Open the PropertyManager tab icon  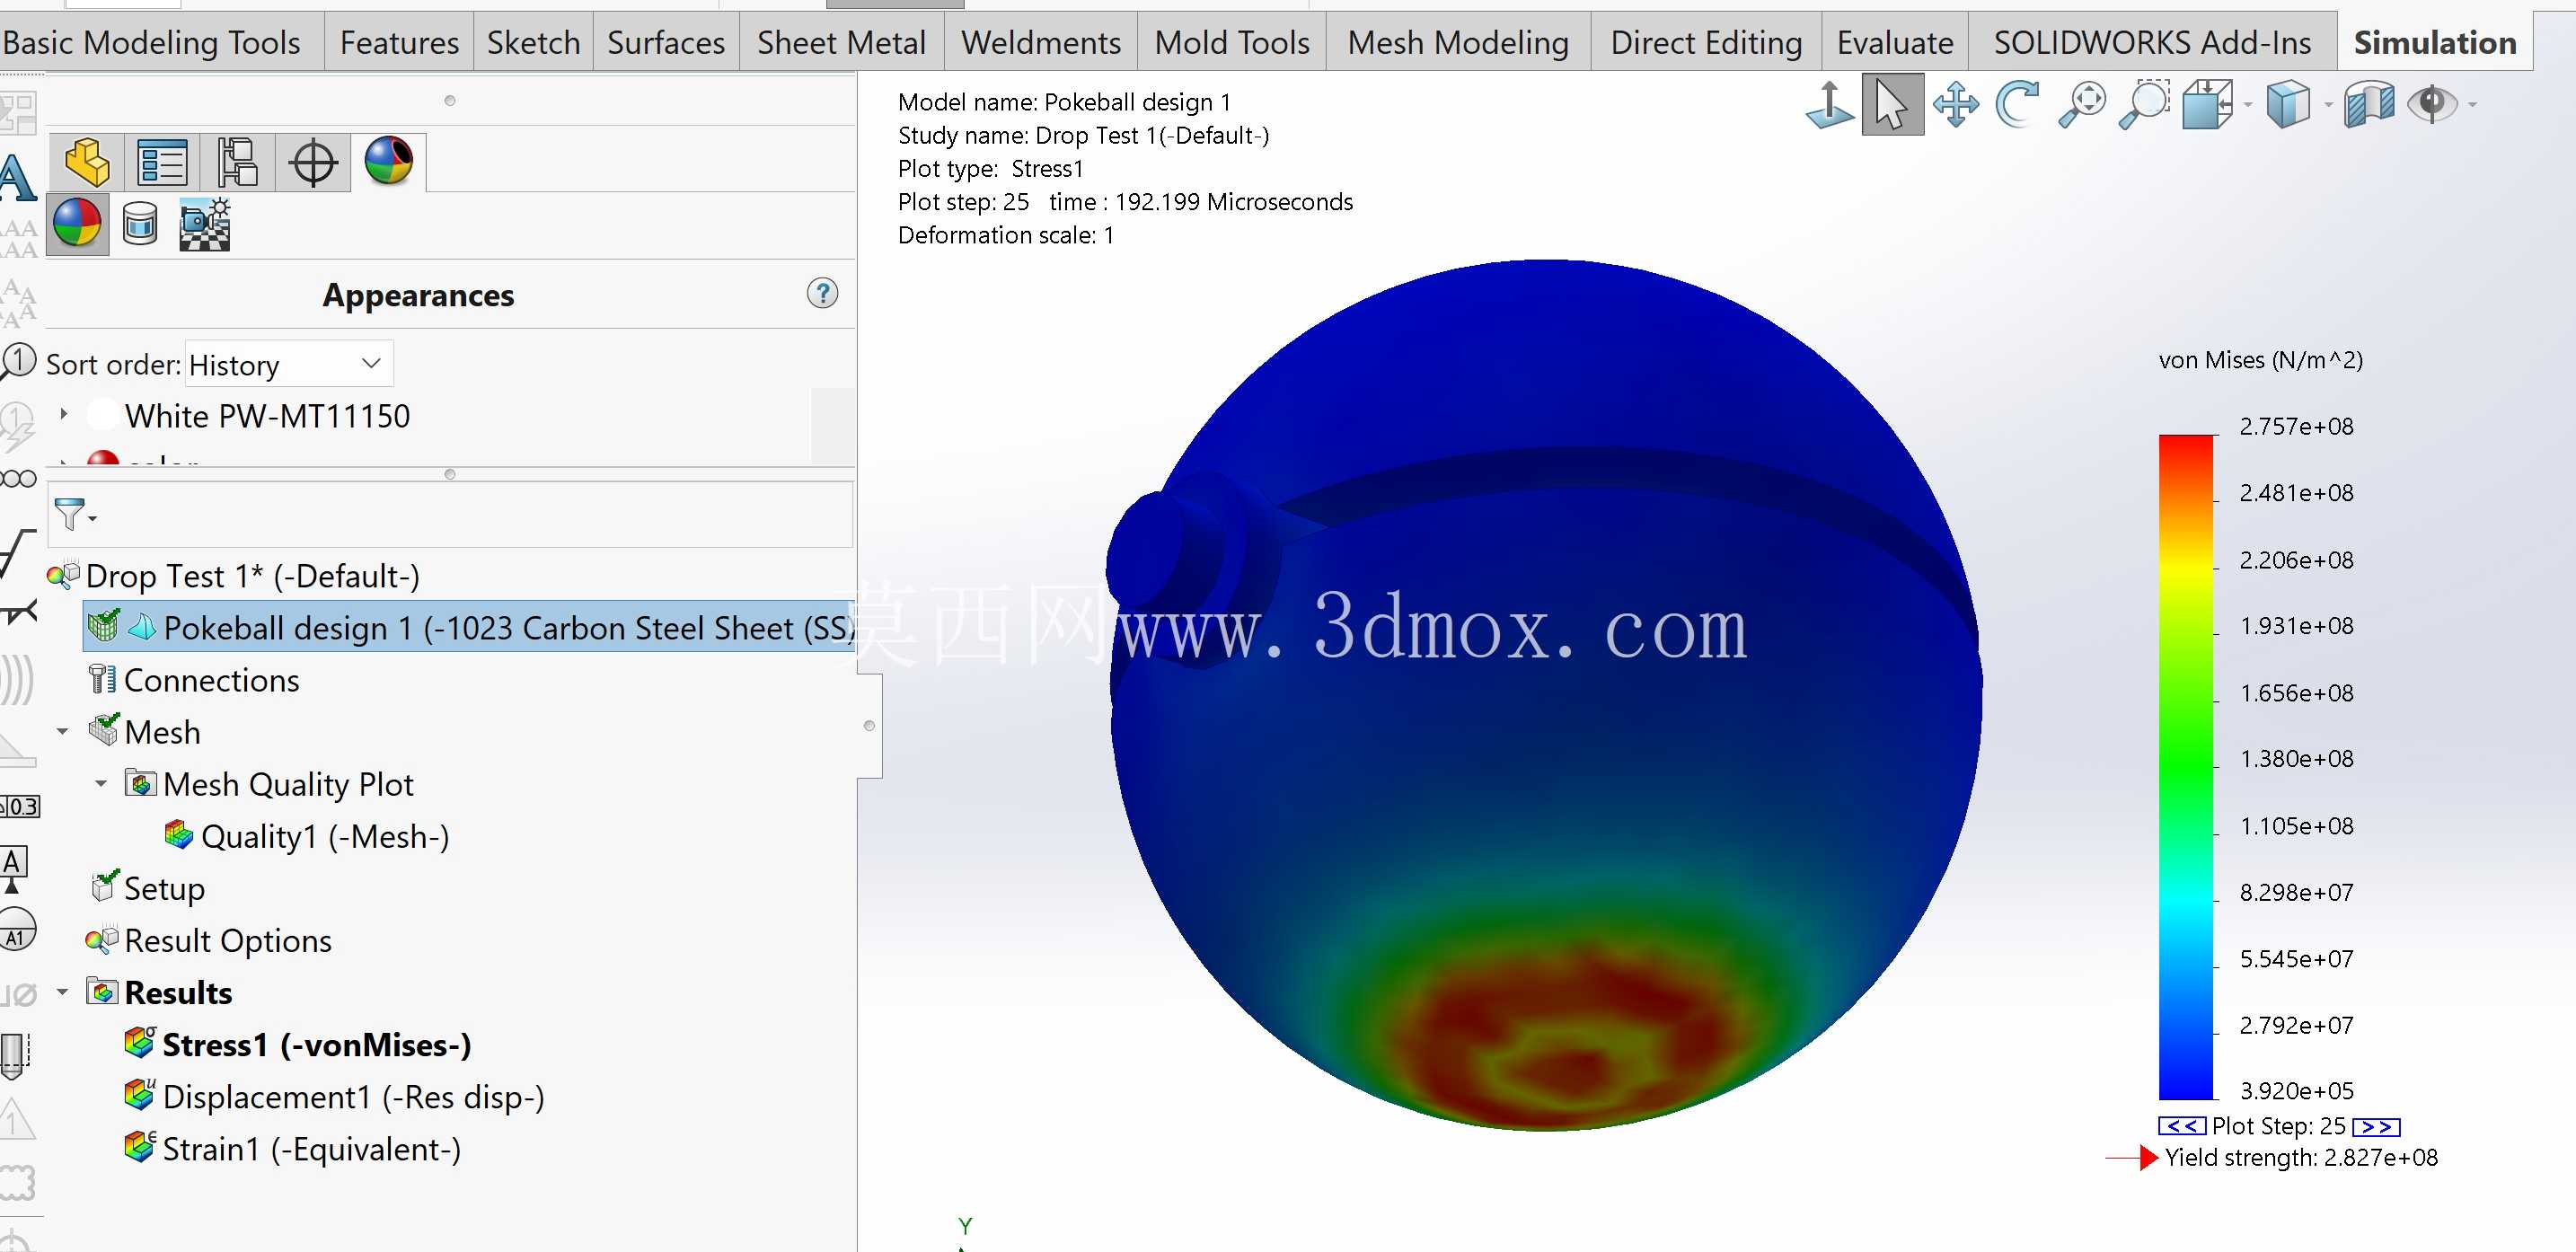(x=162, y=162)
